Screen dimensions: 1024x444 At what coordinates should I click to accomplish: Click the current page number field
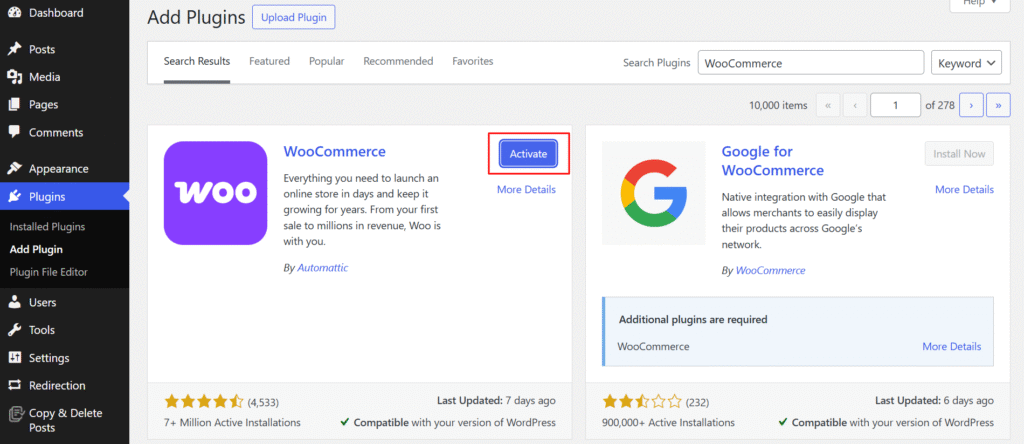click(x=895, y=105)
